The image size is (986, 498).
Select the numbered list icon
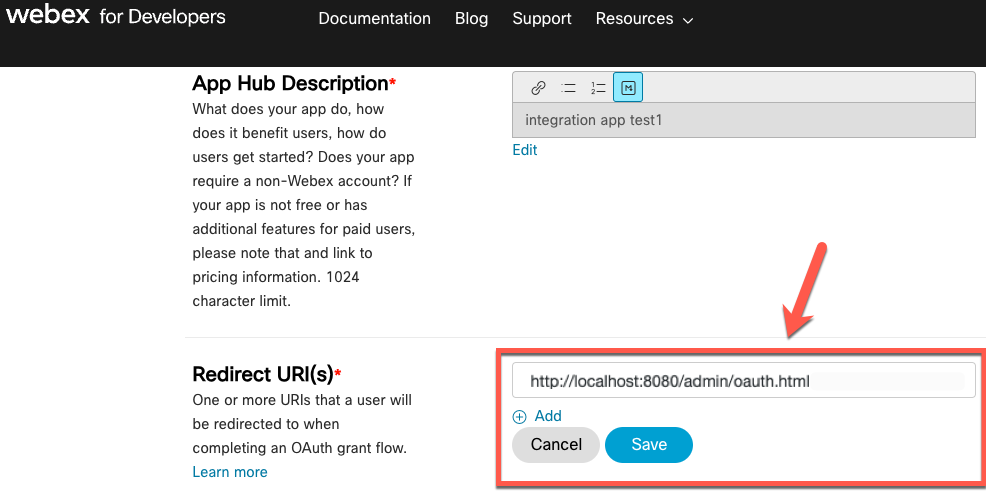598,88
